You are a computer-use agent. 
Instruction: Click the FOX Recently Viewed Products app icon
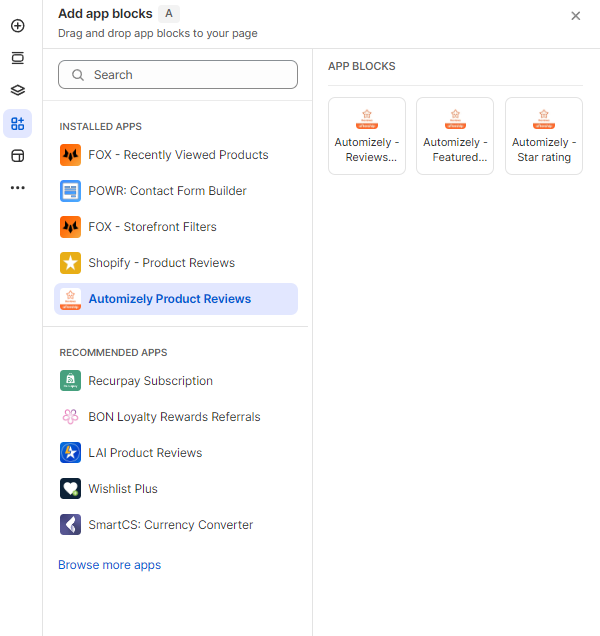coord(70,155)
